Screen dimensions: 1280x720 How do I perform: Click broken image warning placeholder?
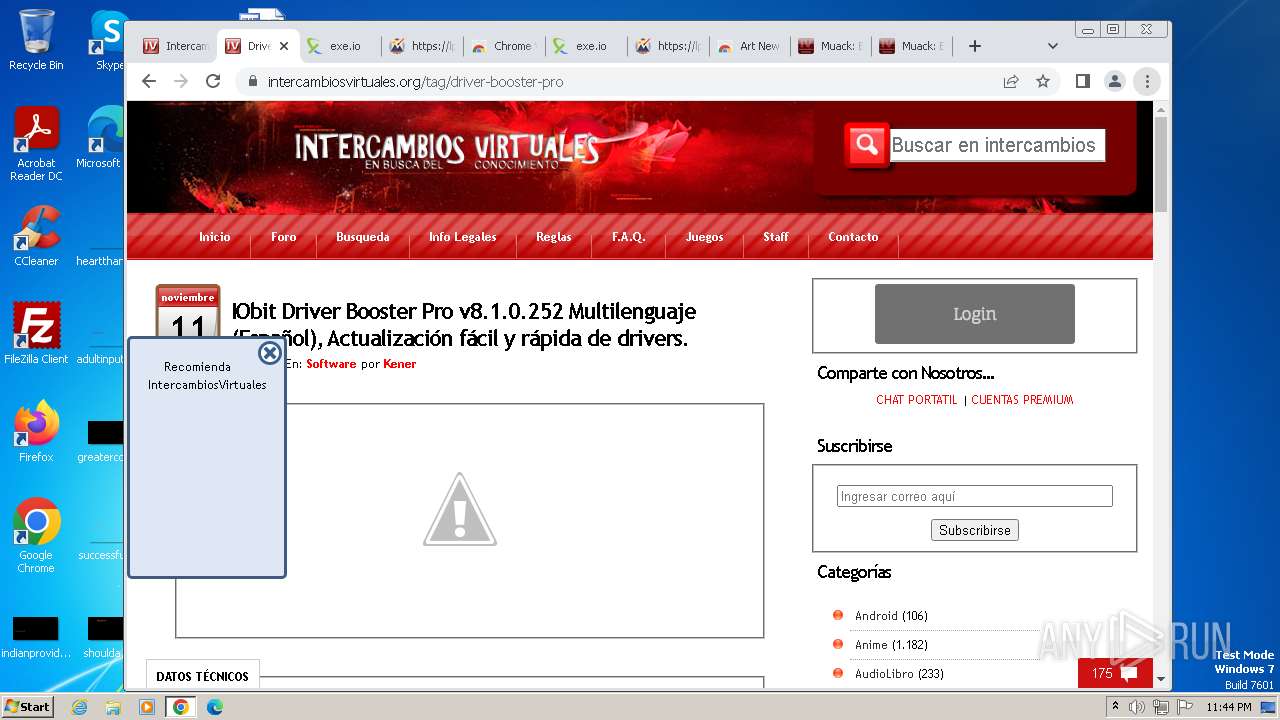(460, 509)
